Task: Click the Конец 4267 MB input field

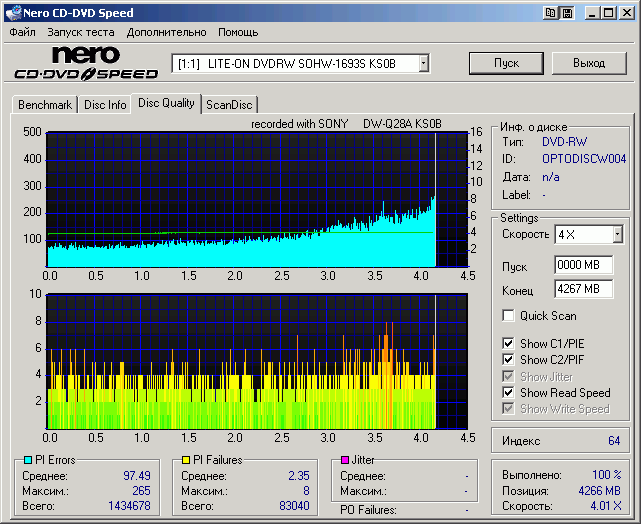Action: 583,289
